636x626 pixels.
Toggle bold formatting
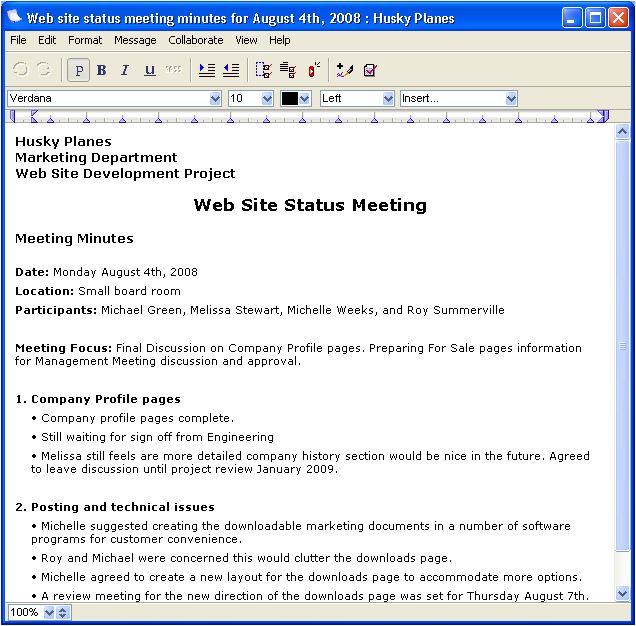pyautogui.click(x=101, y=70)
